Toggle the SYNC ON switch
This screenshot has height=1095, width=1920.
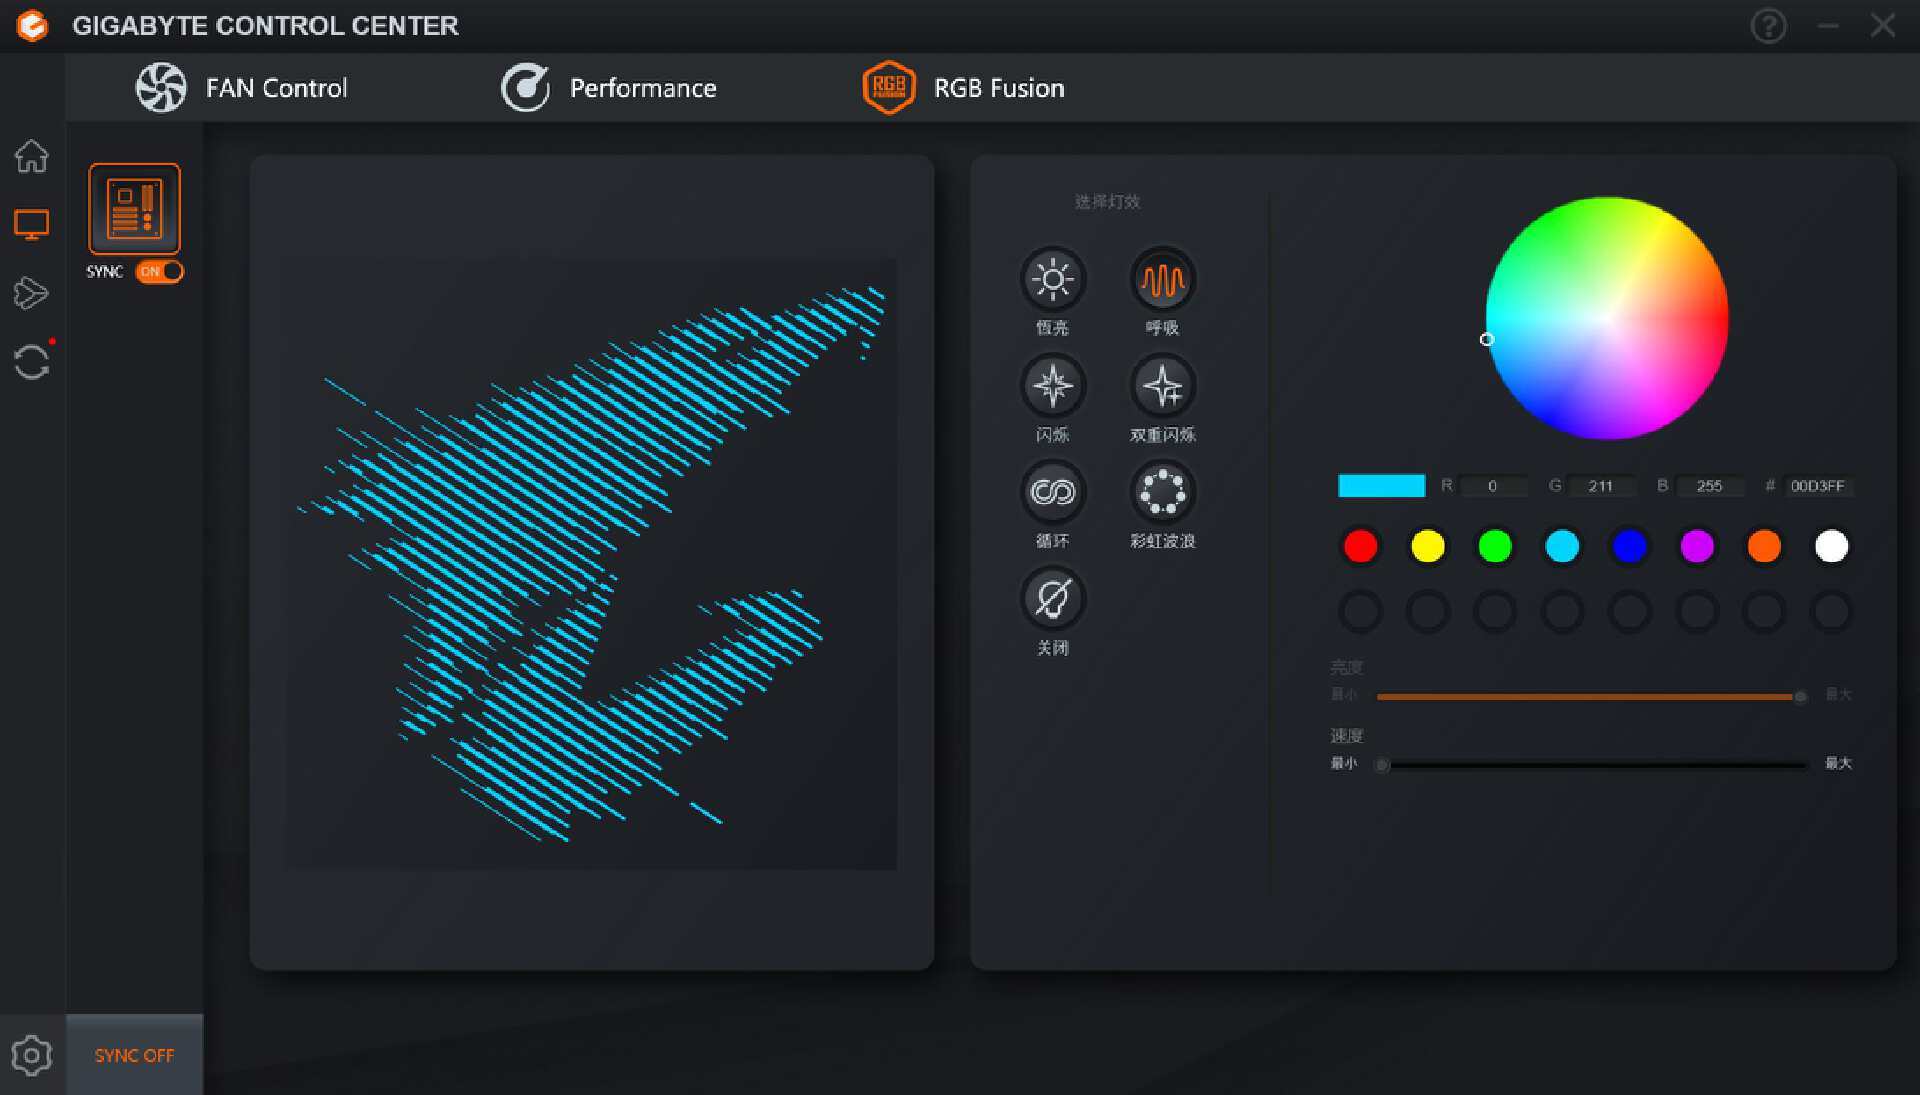[x=159, y=271]
